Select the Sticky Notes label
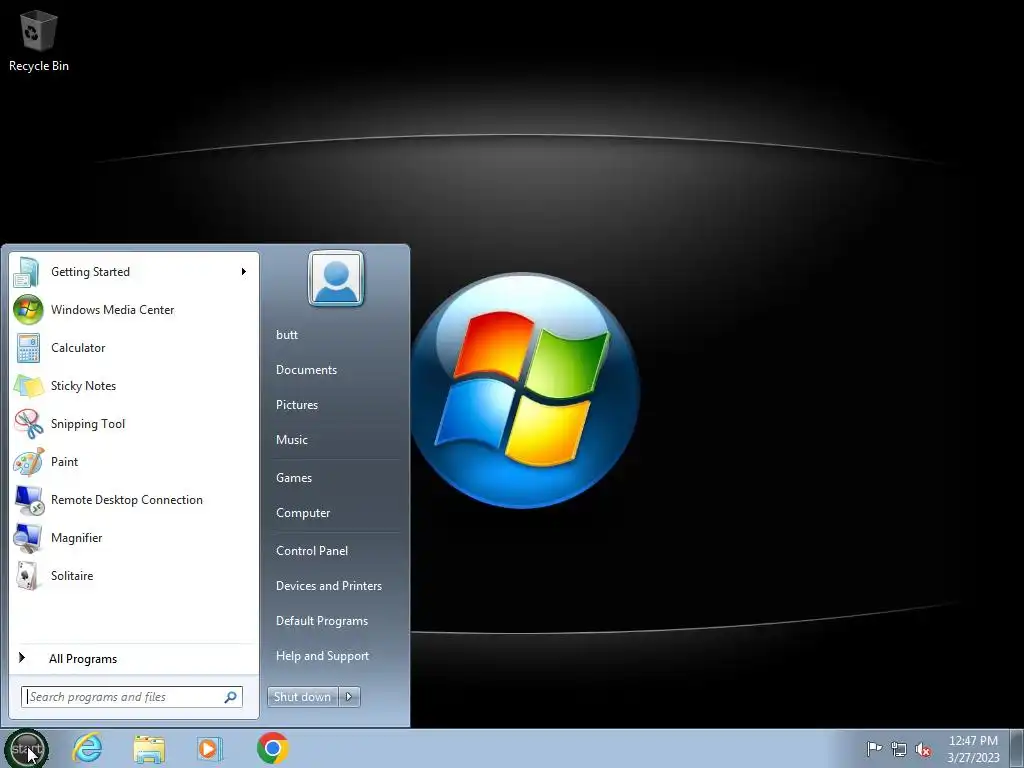The height and width of the screenshot is (768, 1024). (84, 386)
